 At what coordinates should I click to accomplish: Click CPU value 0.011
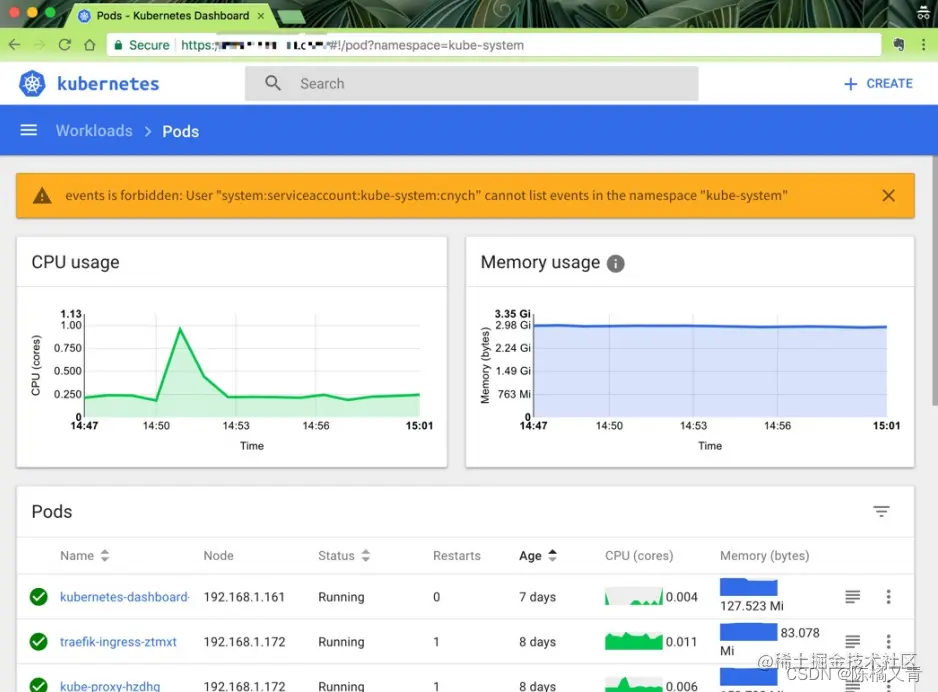click(x=681, y=642)
